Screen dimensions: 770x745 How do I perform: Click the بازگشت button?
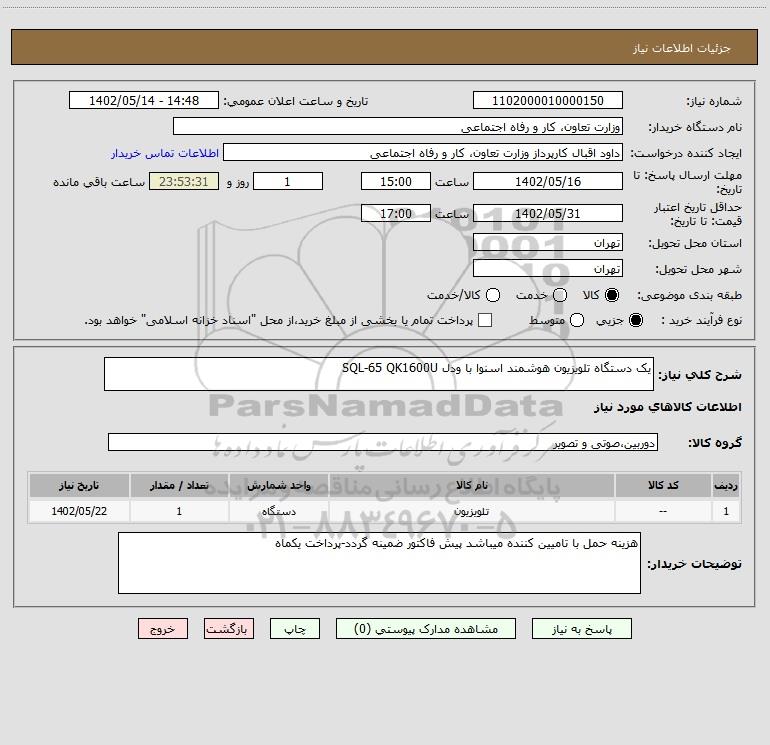(229, 629)
